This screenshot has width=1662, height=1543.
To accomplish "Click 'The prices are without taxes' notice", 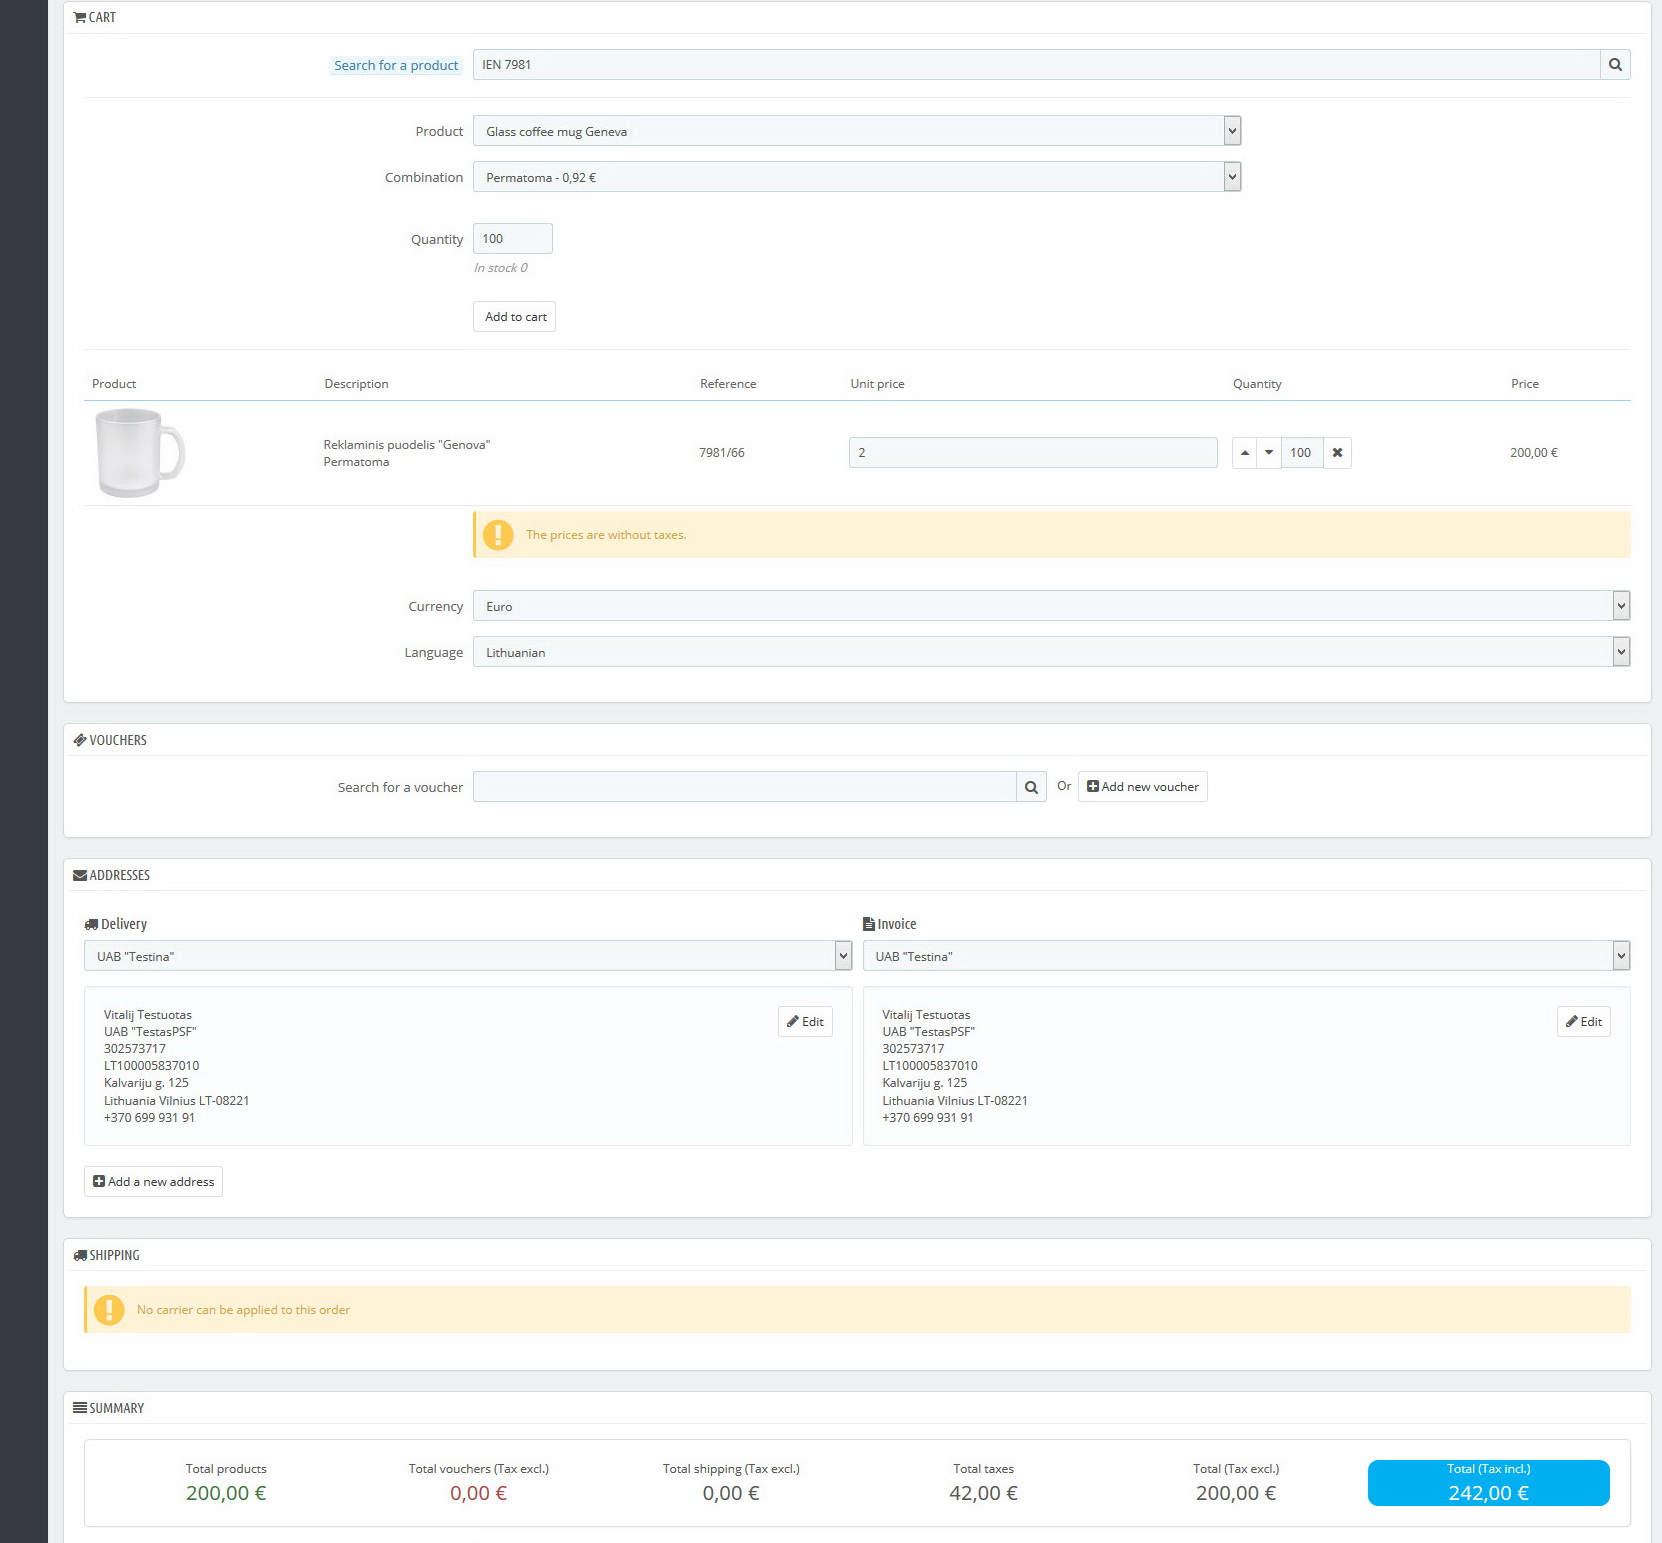I will 606,535.
